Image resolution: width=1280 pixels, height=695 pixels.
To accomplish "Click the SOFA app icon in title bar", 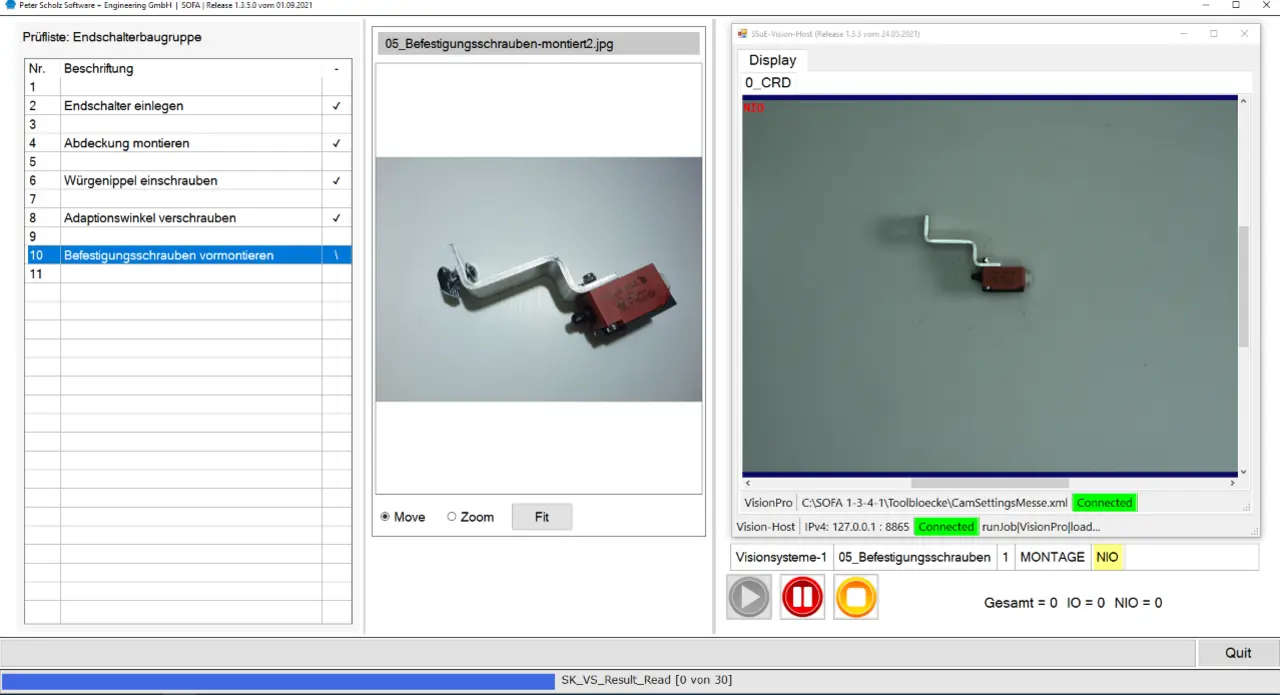I will pos(10,5).
